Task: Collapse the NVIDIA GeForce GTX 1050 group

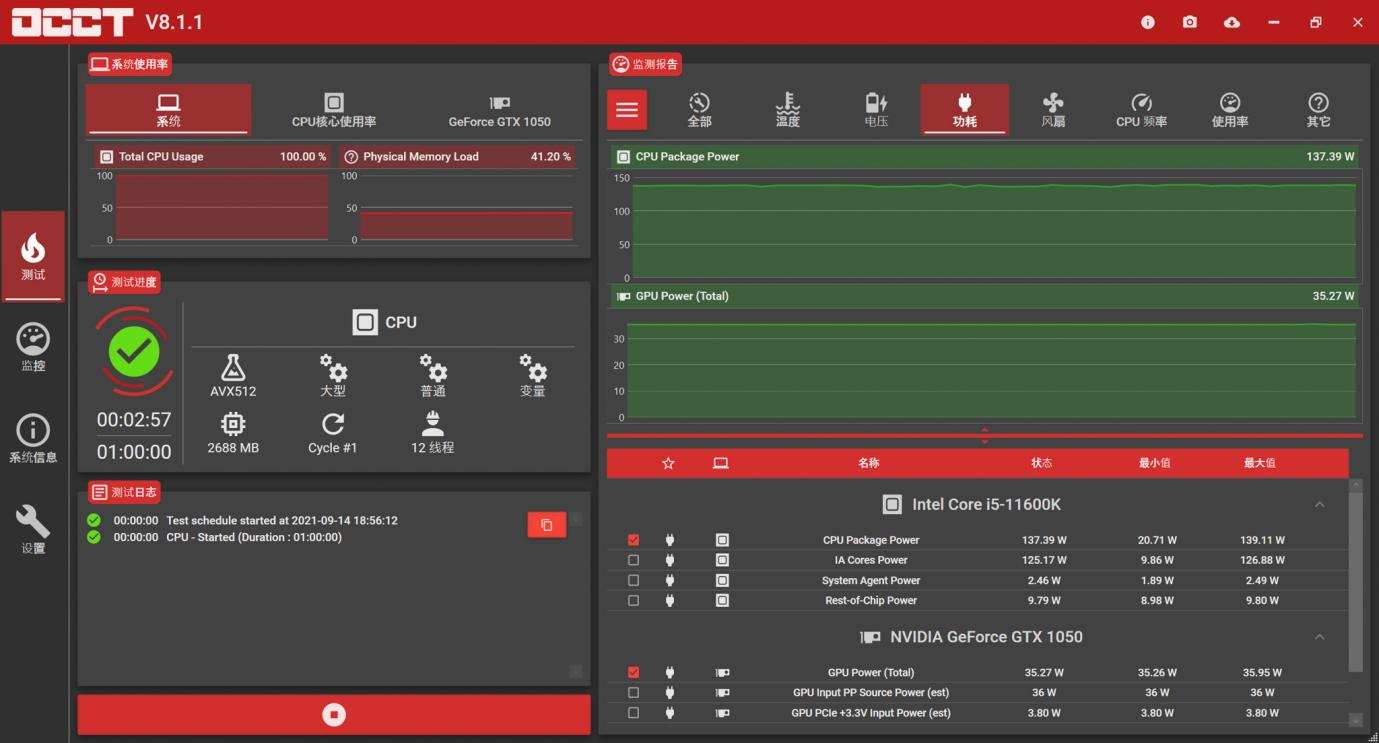Action: pyautogui.click(x=1319, y=637)
